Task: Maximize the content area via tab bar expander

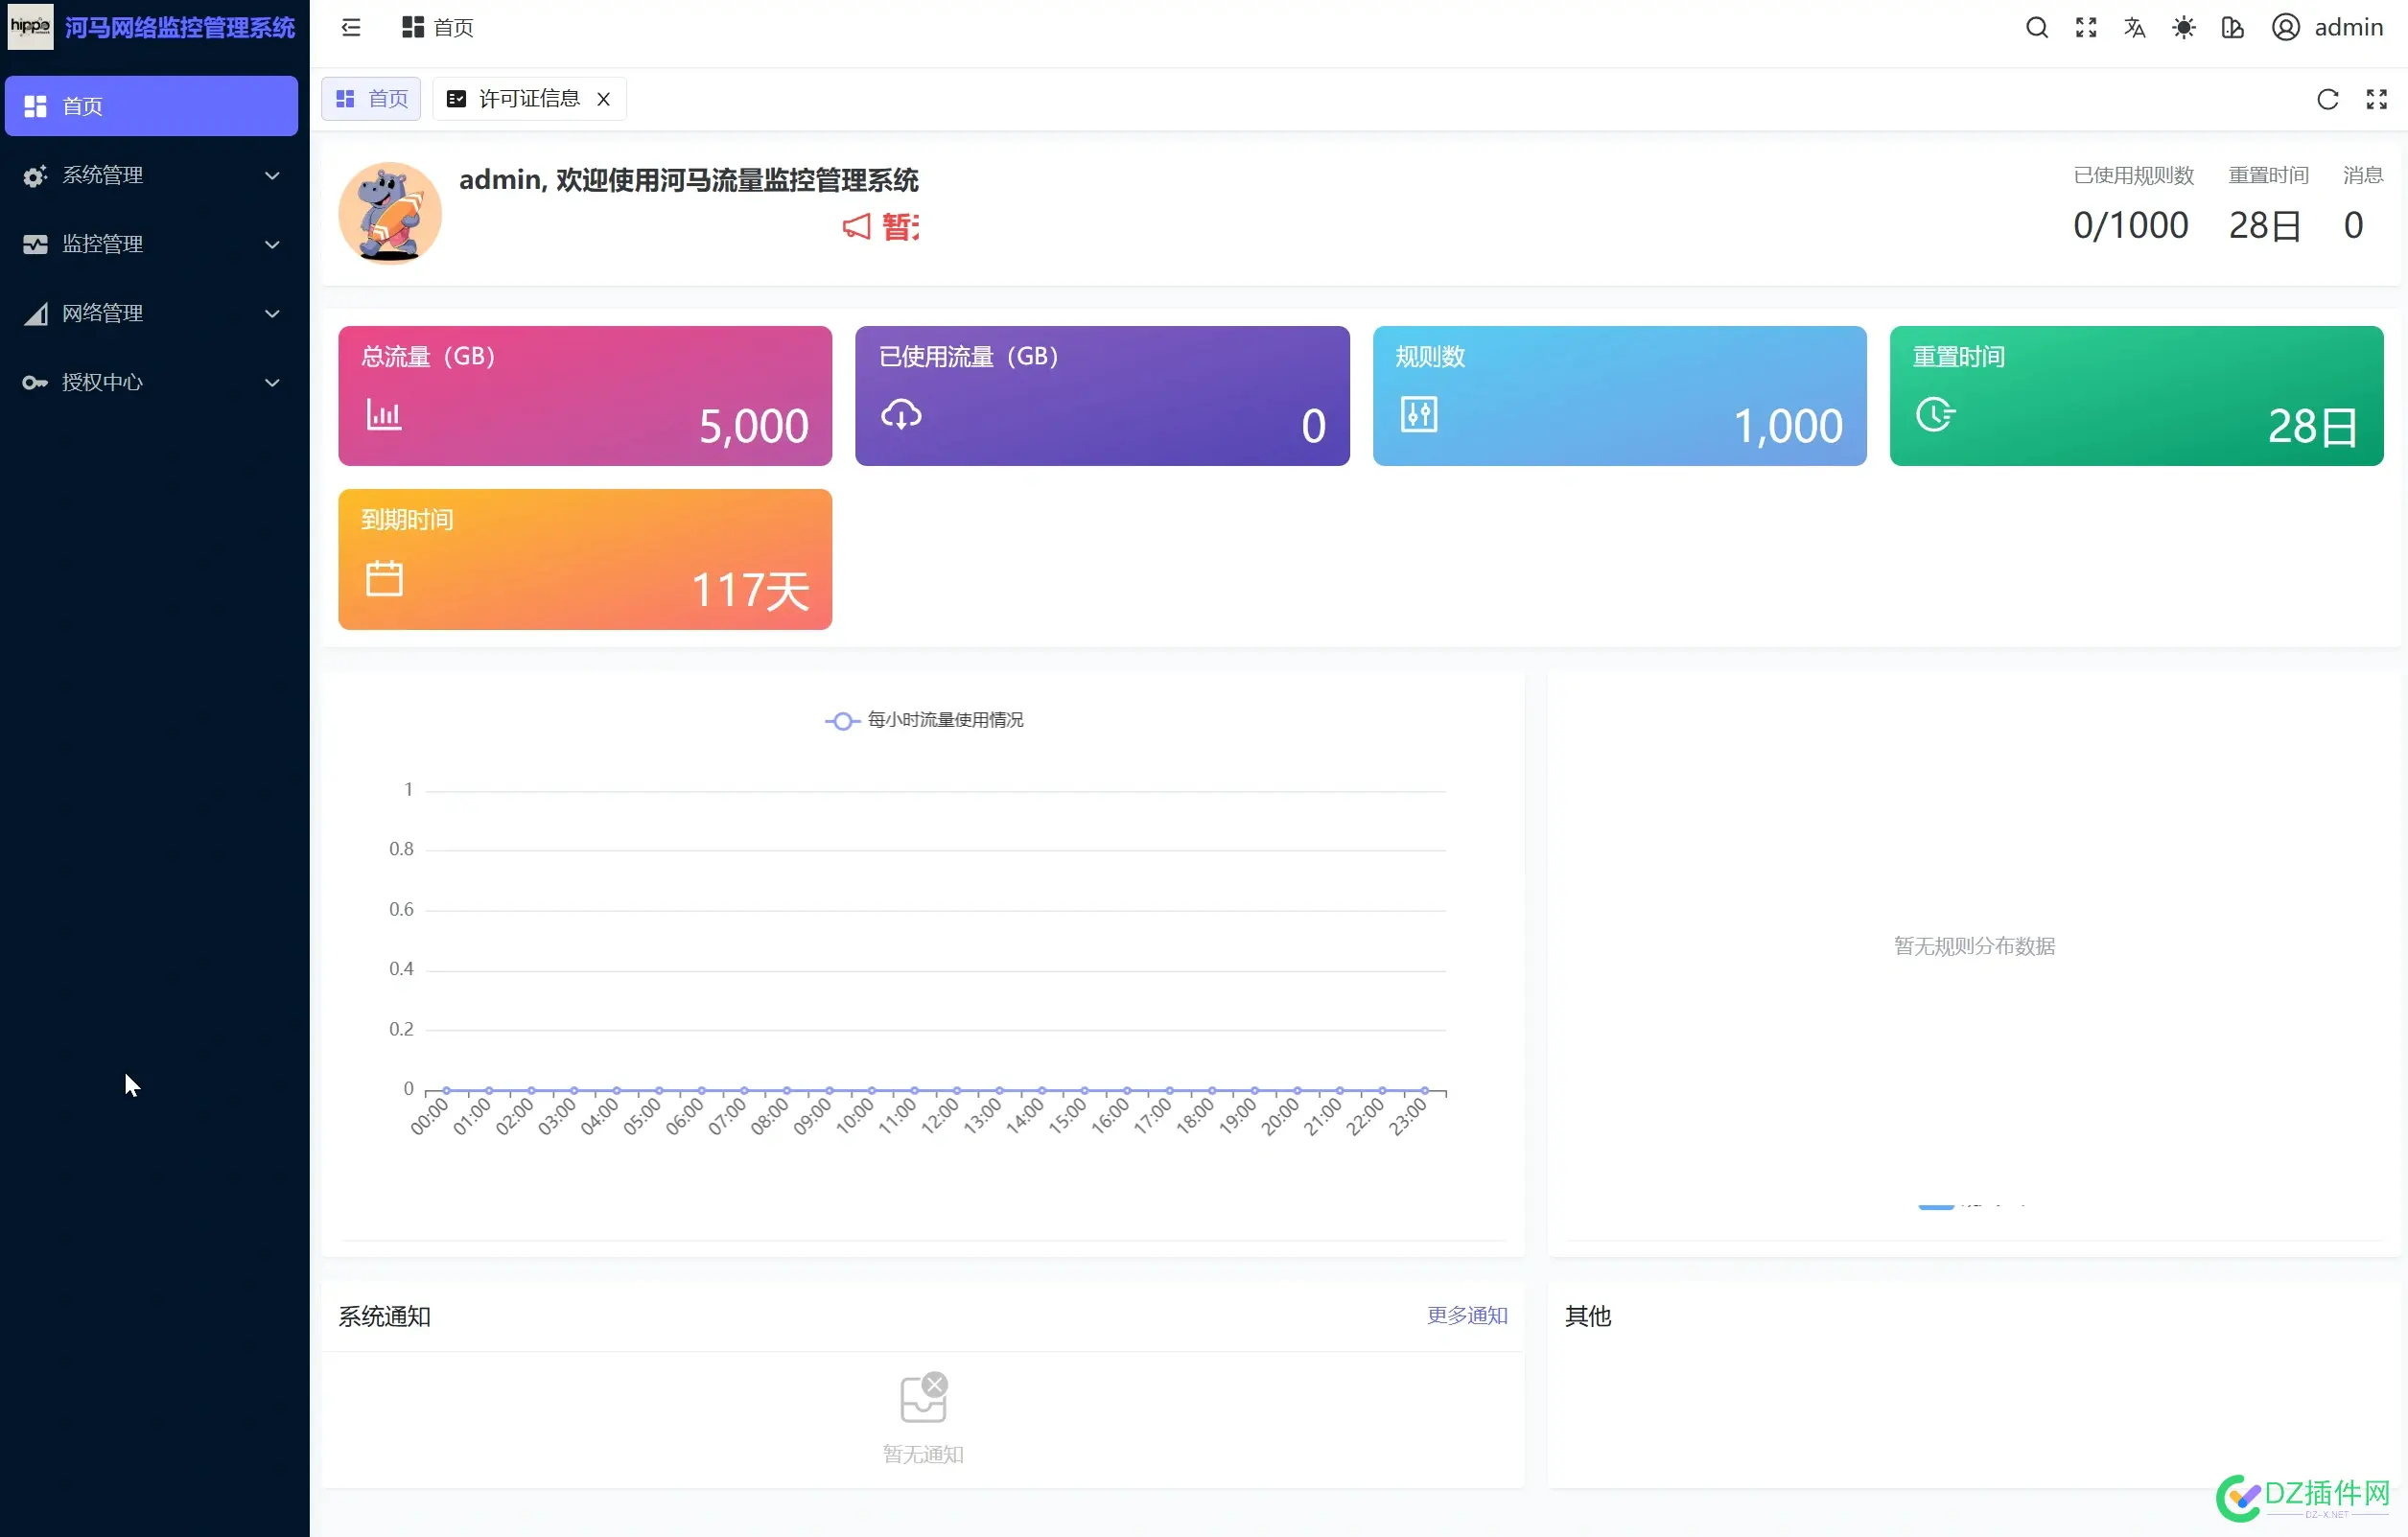Action: (2378, 98)
